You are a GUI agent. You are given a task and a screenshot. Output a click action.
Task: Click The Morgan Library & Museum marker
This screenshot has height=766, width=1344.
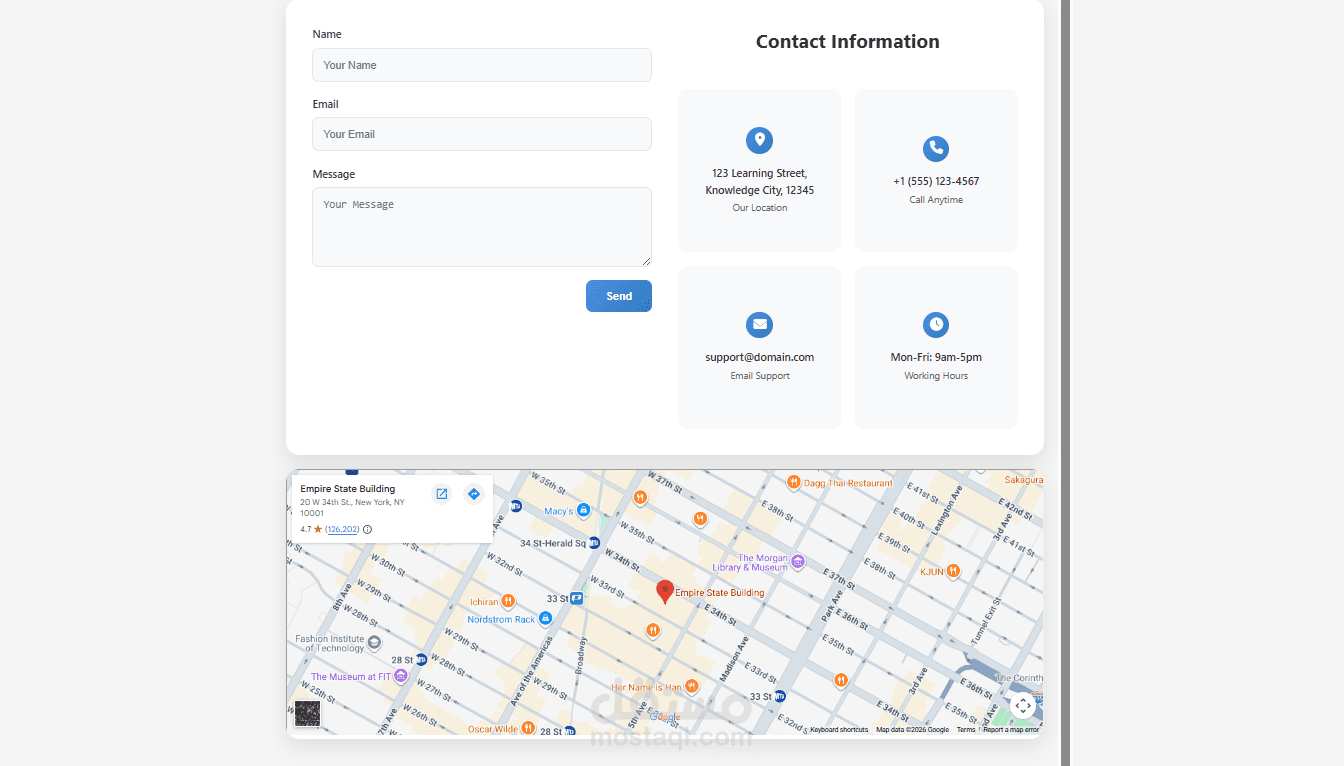(x=797, y=562)
